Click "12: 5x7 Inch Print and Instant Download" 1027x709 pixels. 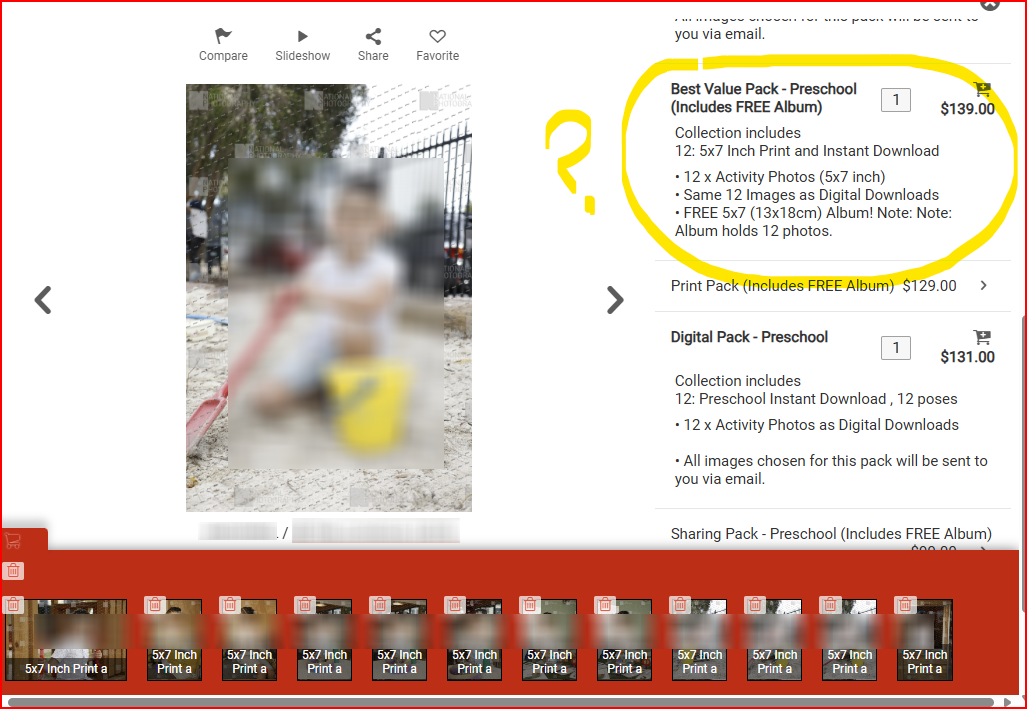point(807,151)
